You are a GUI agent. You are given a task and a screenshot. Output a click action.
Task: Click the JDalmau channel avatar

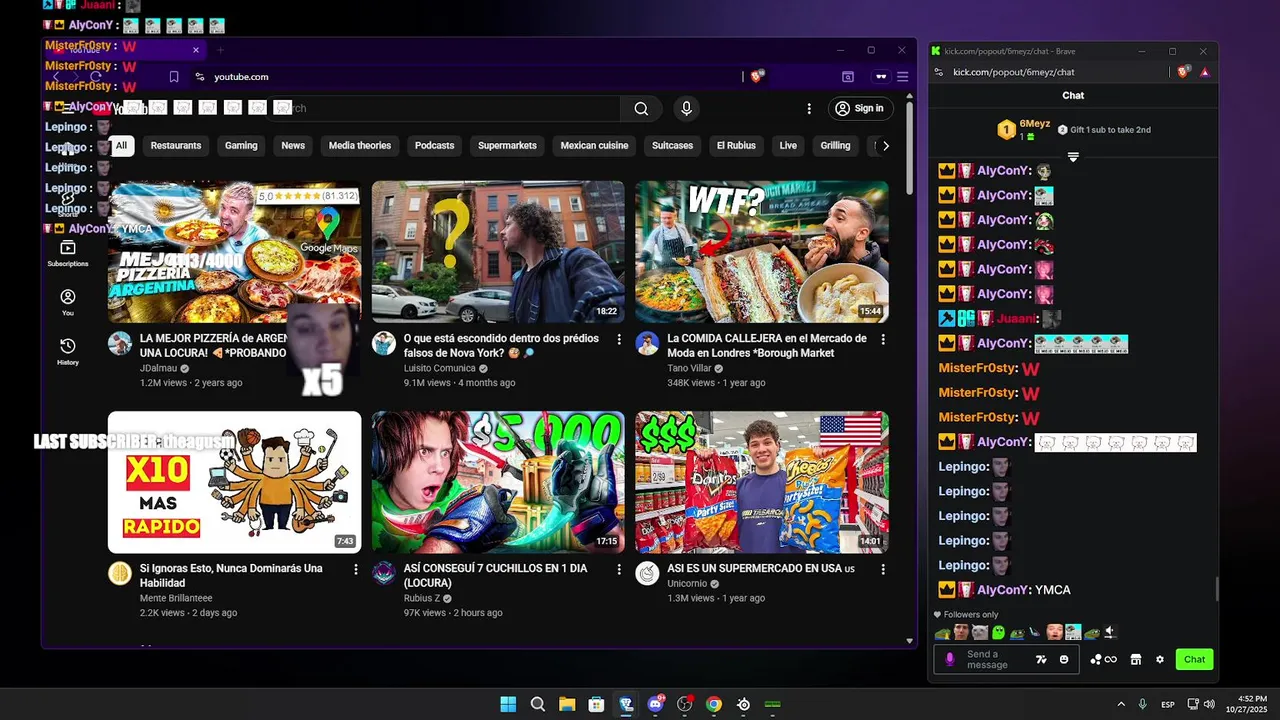120,344
